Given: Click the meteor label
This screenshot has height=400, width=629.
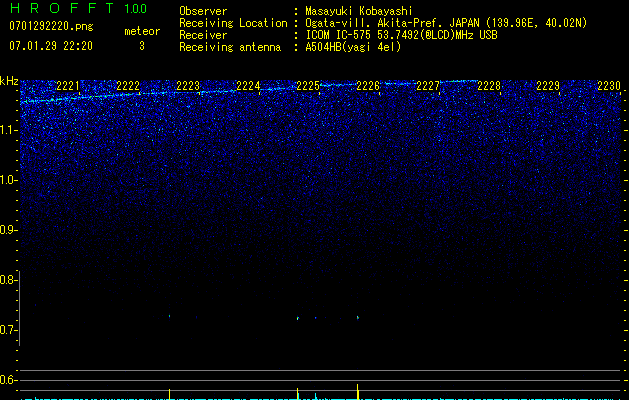Looking at the screenshot, I should 142,31.
